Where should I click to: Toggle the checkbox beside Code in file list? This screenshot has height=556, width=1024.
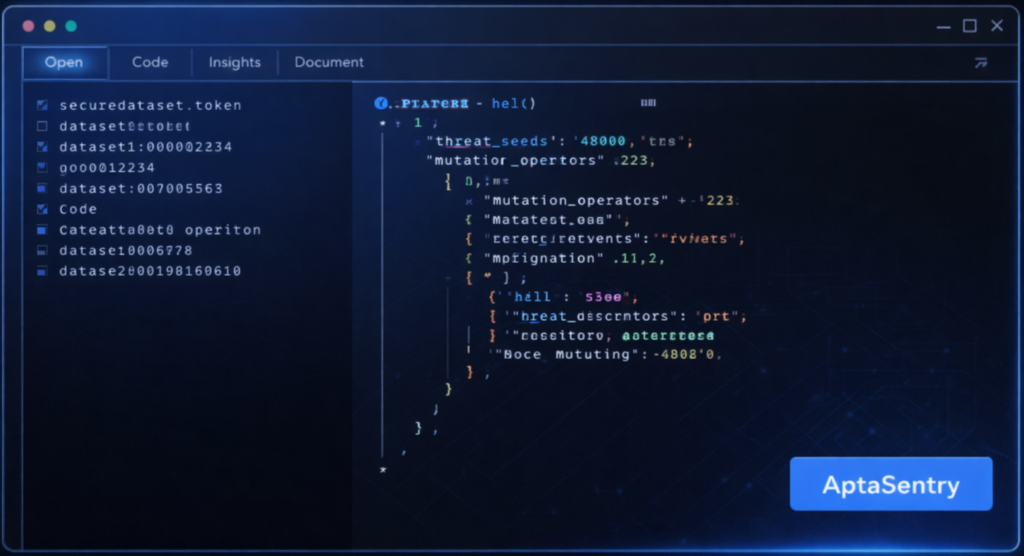coord(42,209)
